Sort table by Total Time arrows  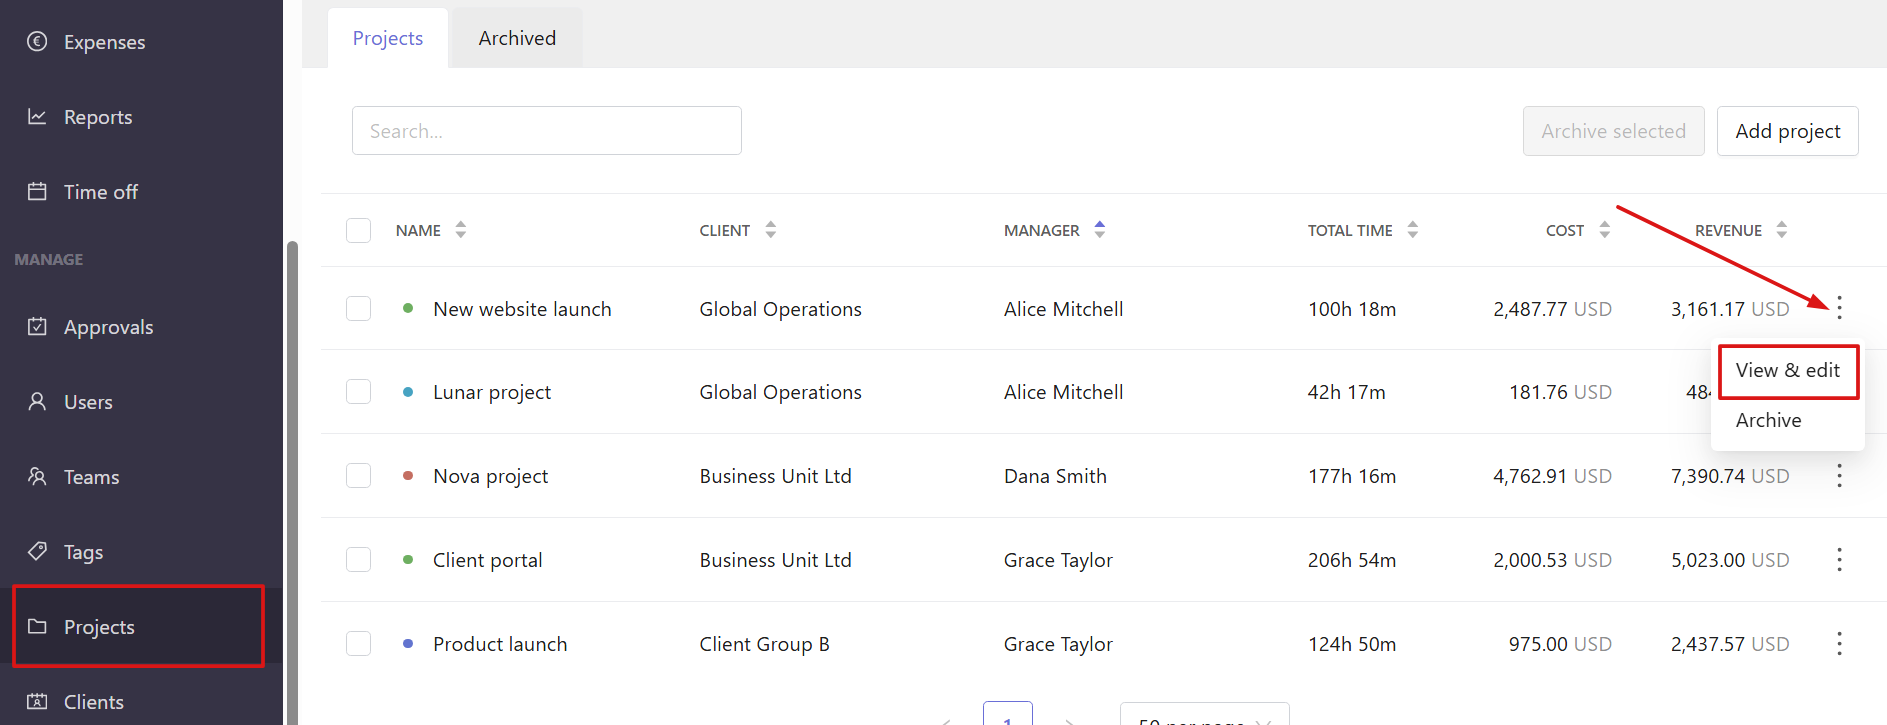[1413, 230]
